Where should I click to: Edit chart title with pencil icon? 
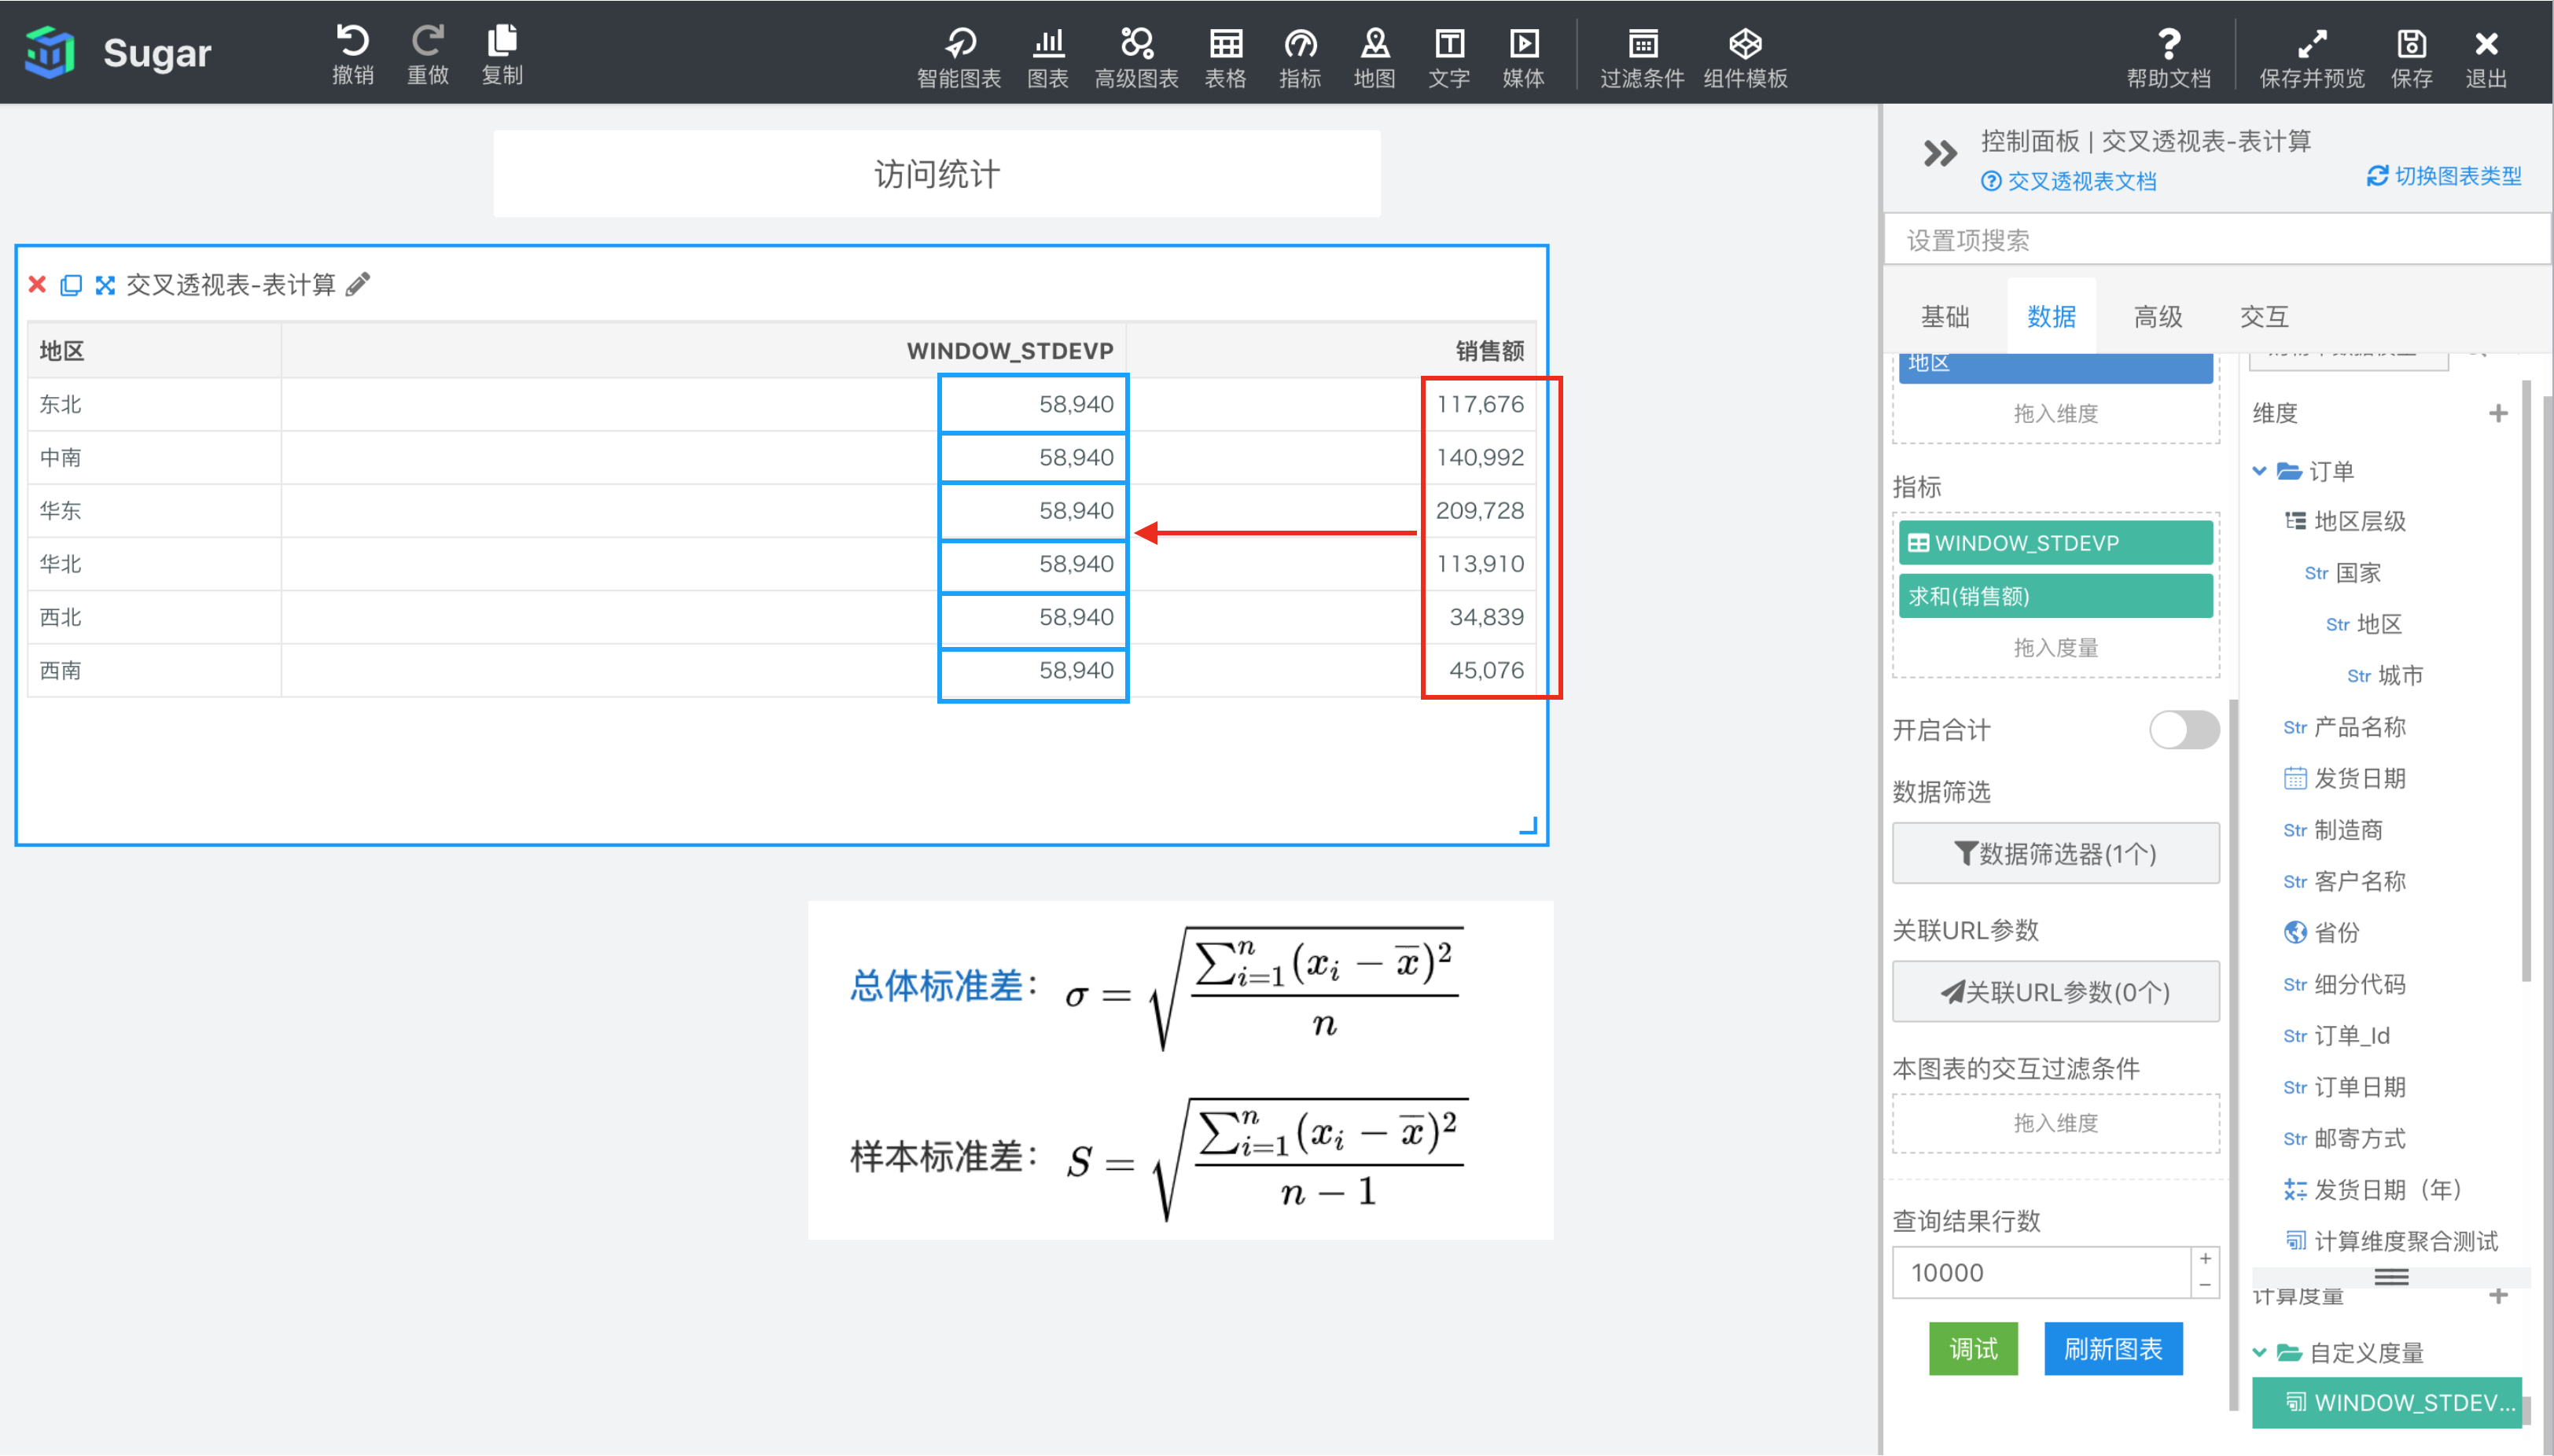pos(358,285)
